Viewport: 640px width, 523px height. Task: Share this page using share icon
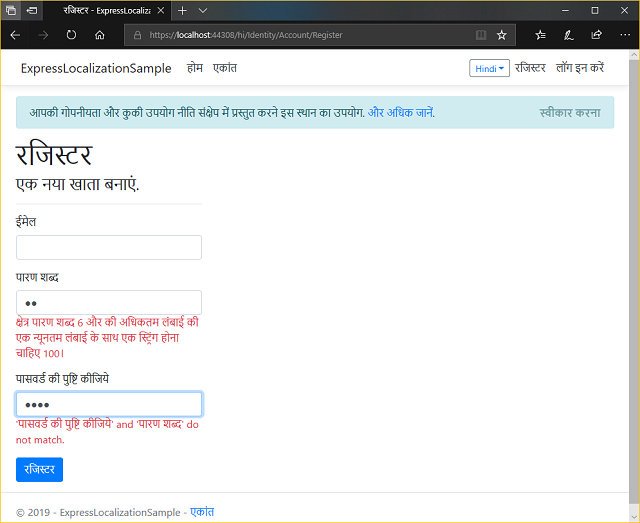pos(596,34)
